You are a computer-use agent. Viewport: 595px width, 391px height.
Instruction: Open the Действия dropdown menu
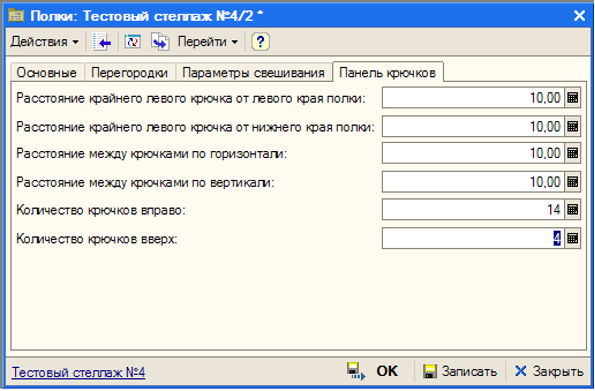[x=44, y=41]
